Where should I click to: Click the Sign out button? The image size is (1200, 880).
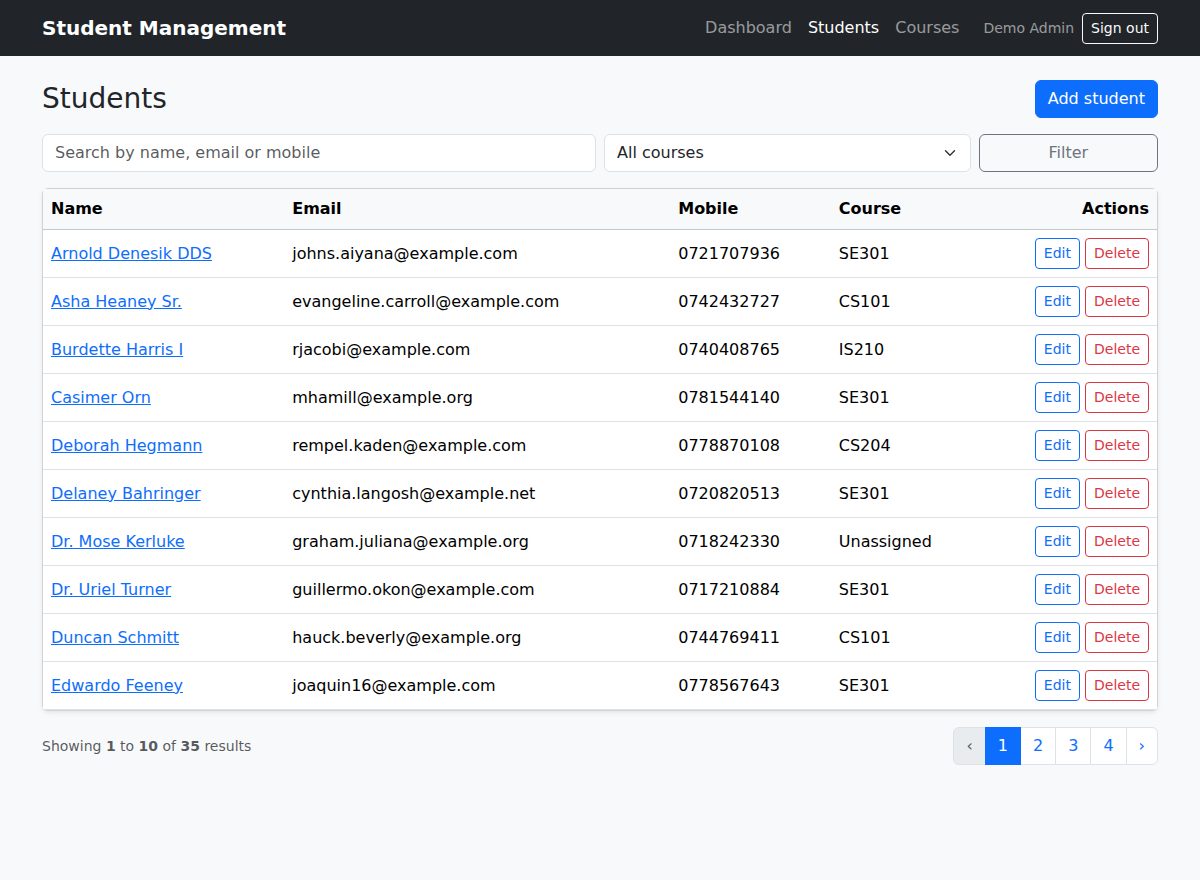pos(1119,28)
